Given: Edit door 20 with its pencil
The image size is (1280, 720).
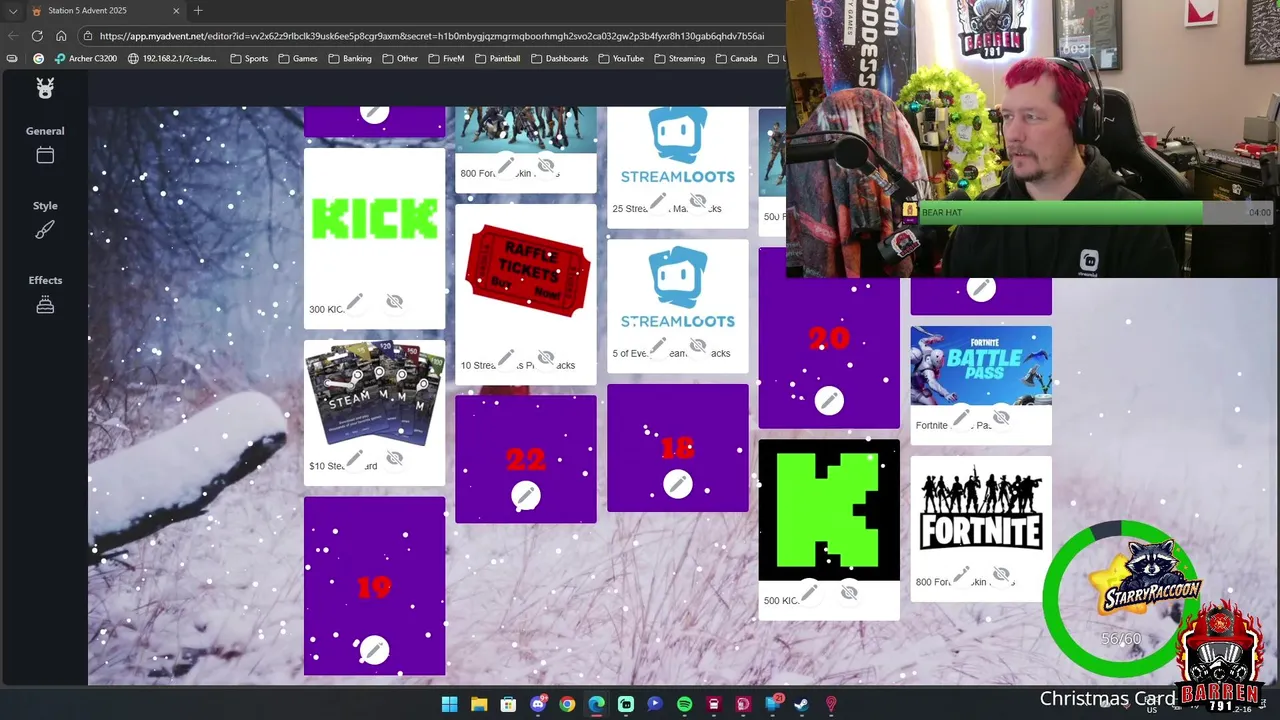Looking at the screenshot, I should click(x=829, y=401).
